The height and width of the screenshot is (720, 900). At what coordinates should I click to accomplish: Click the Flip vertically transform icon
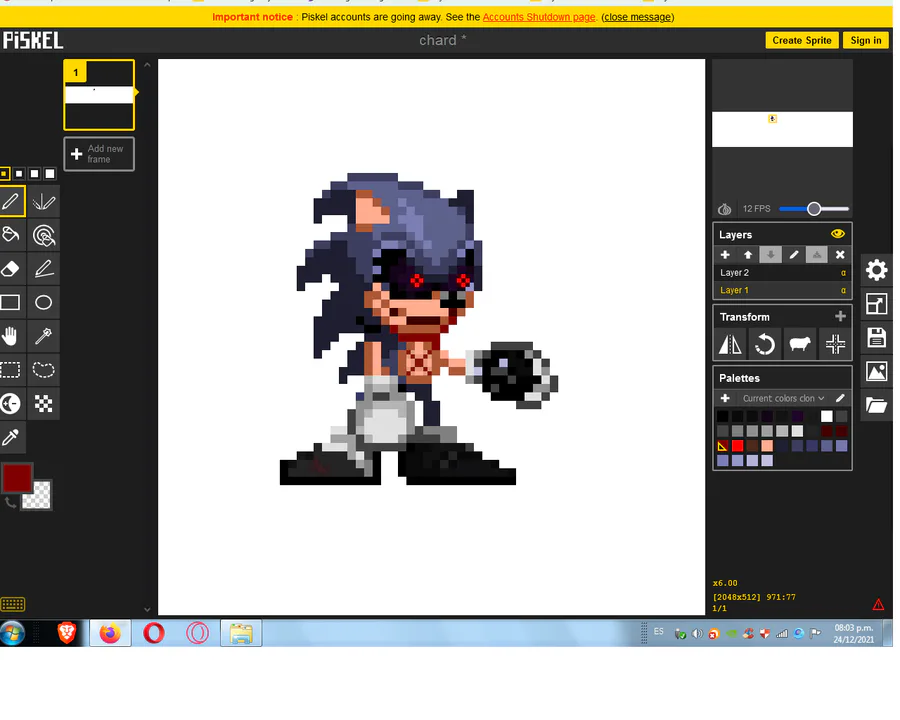click(x=730, y=344)
